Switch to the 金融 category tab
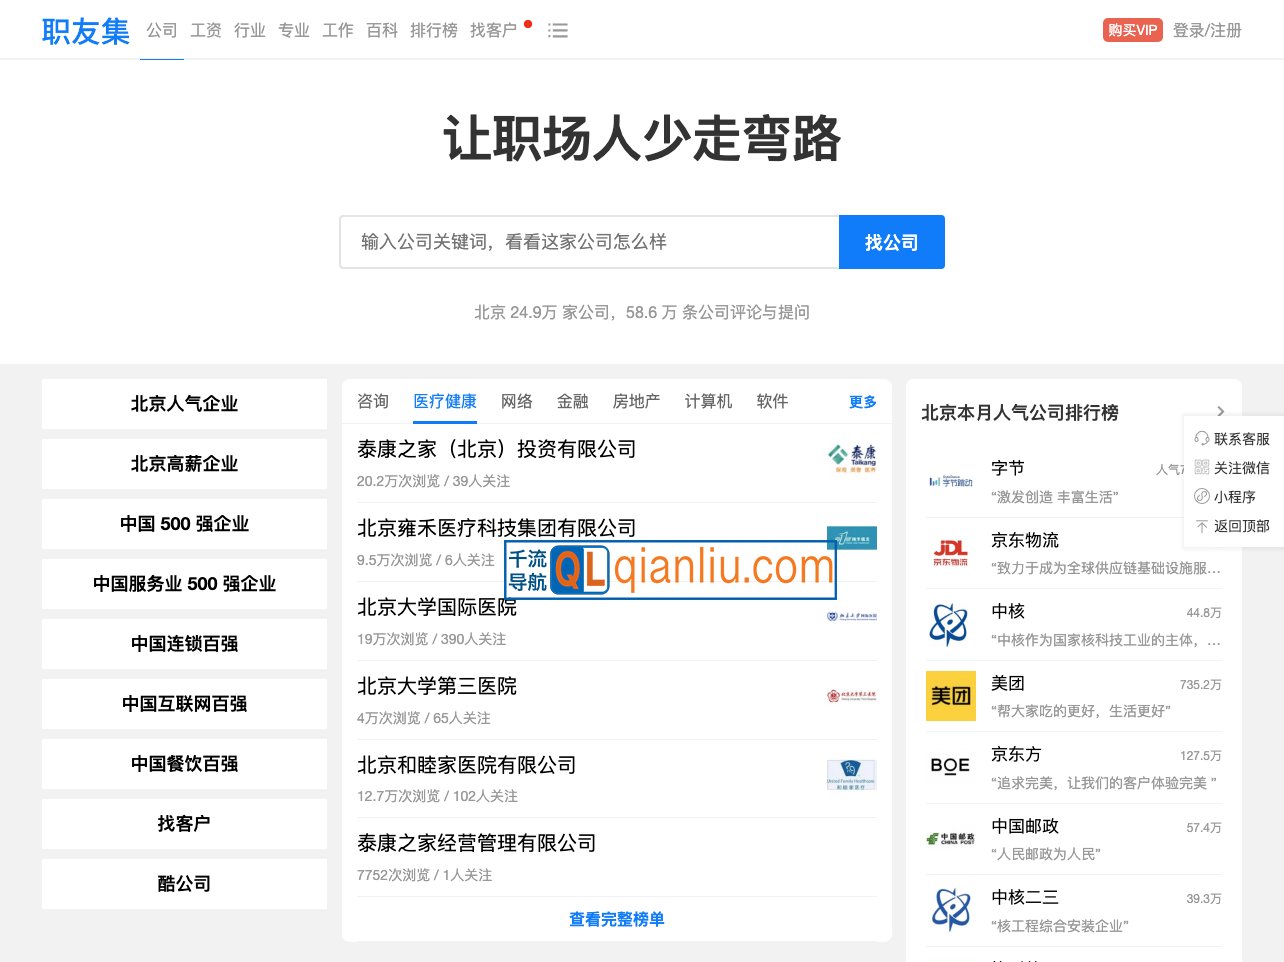 [x=573, y=401]
